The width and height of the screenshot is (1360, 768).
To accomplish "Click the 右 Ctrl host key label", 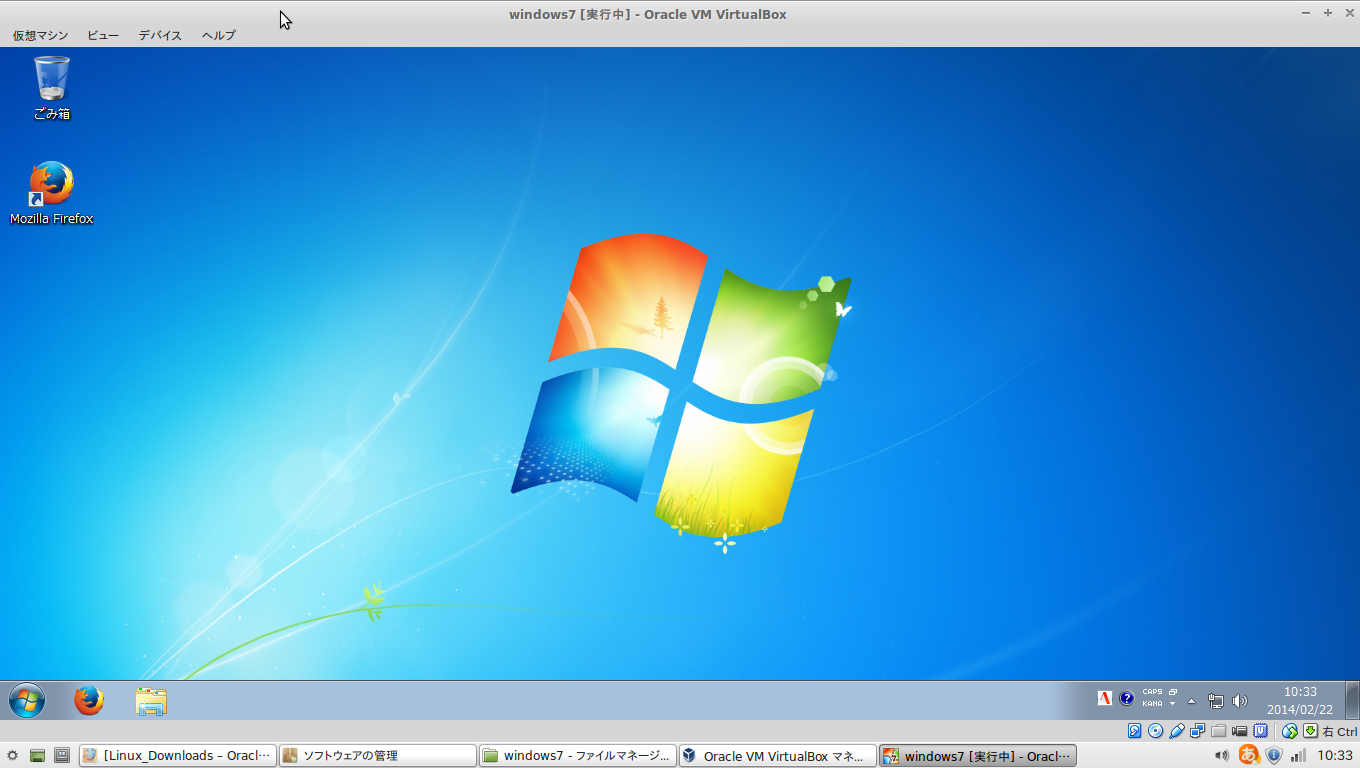I will pos(1340,732).
